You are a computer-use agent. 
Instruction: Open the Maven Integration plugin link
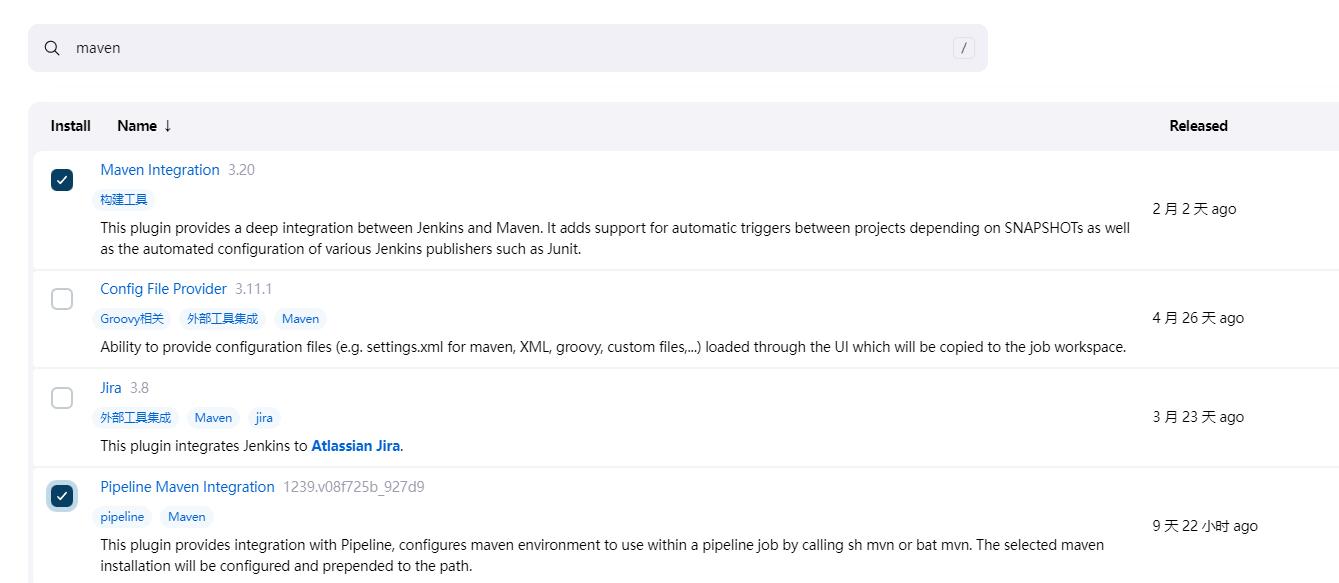[x=160, y=170]
